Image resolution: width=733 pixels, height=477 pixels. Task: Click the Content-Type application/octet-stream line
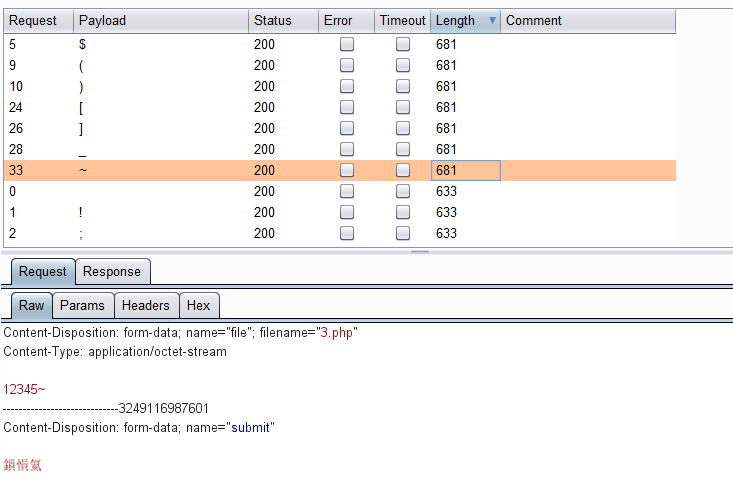[115, 352]
